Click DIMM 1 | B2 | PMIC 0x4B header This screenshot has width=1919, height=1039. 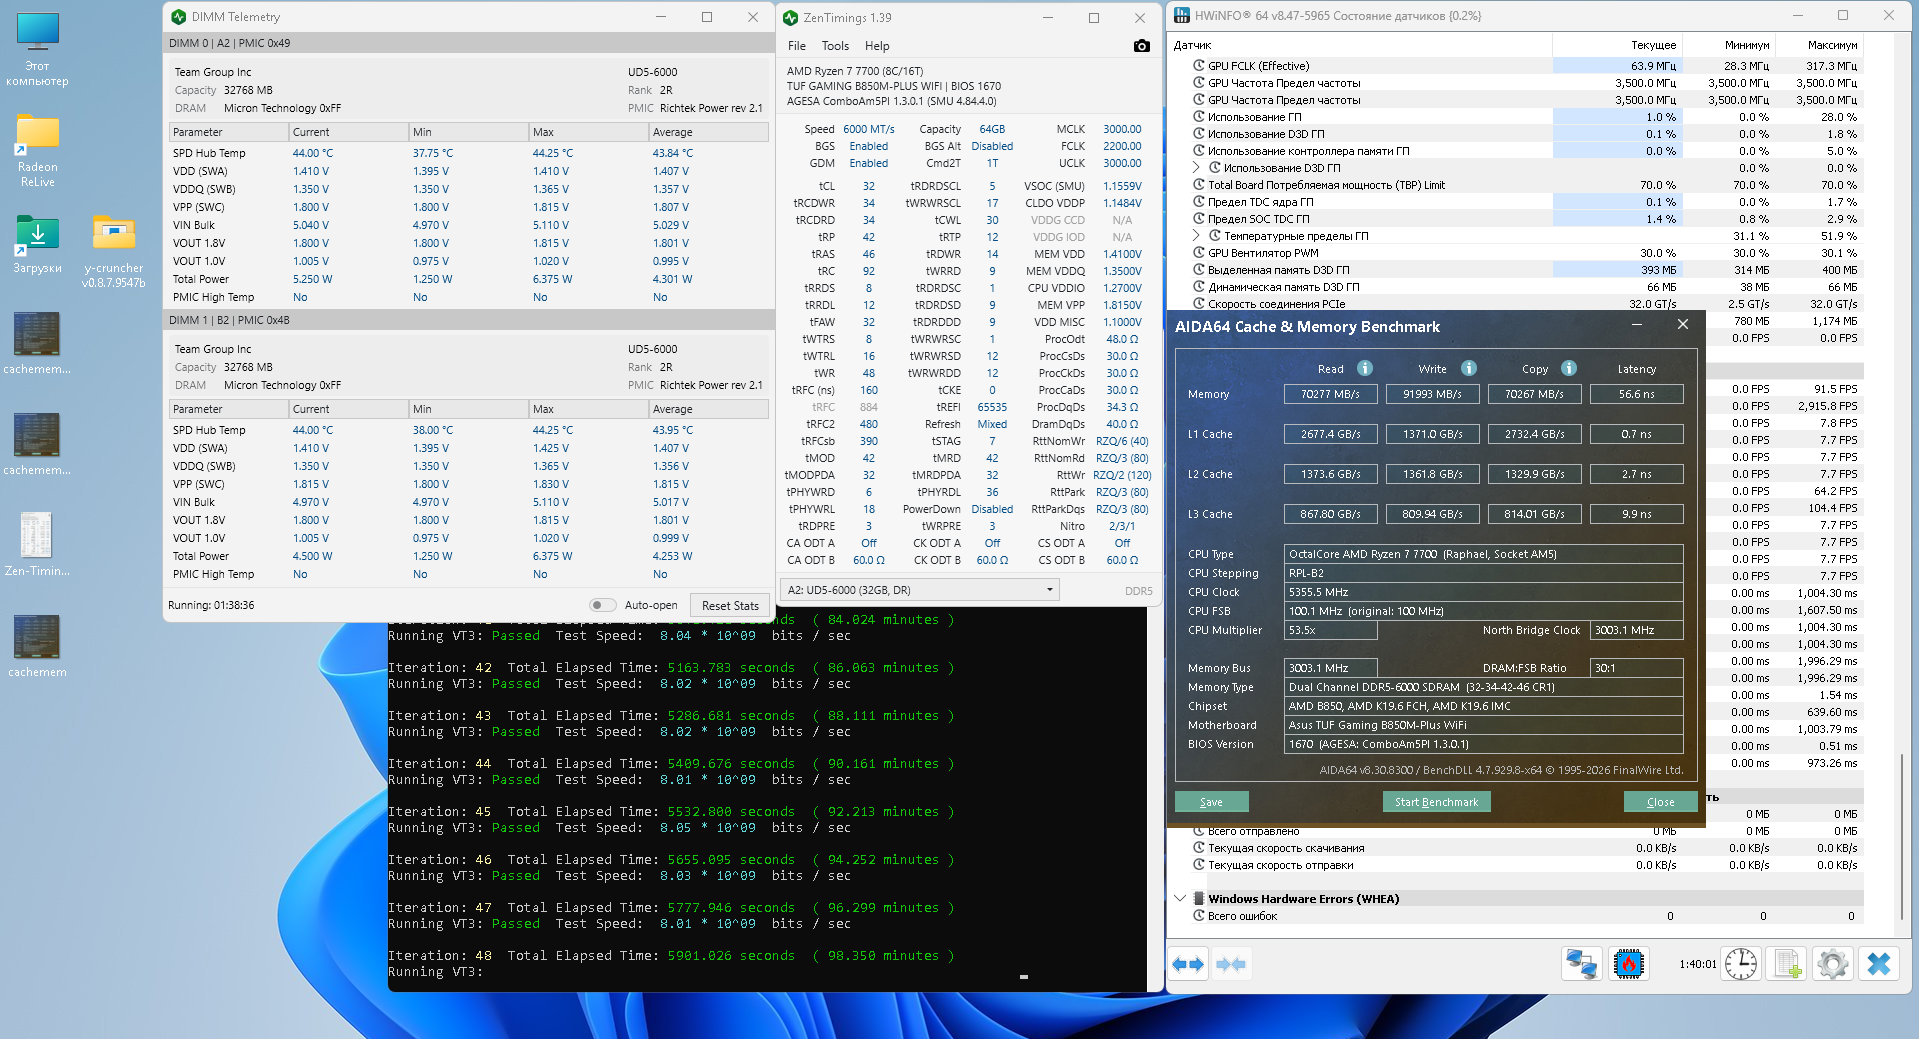pos(469,320)
